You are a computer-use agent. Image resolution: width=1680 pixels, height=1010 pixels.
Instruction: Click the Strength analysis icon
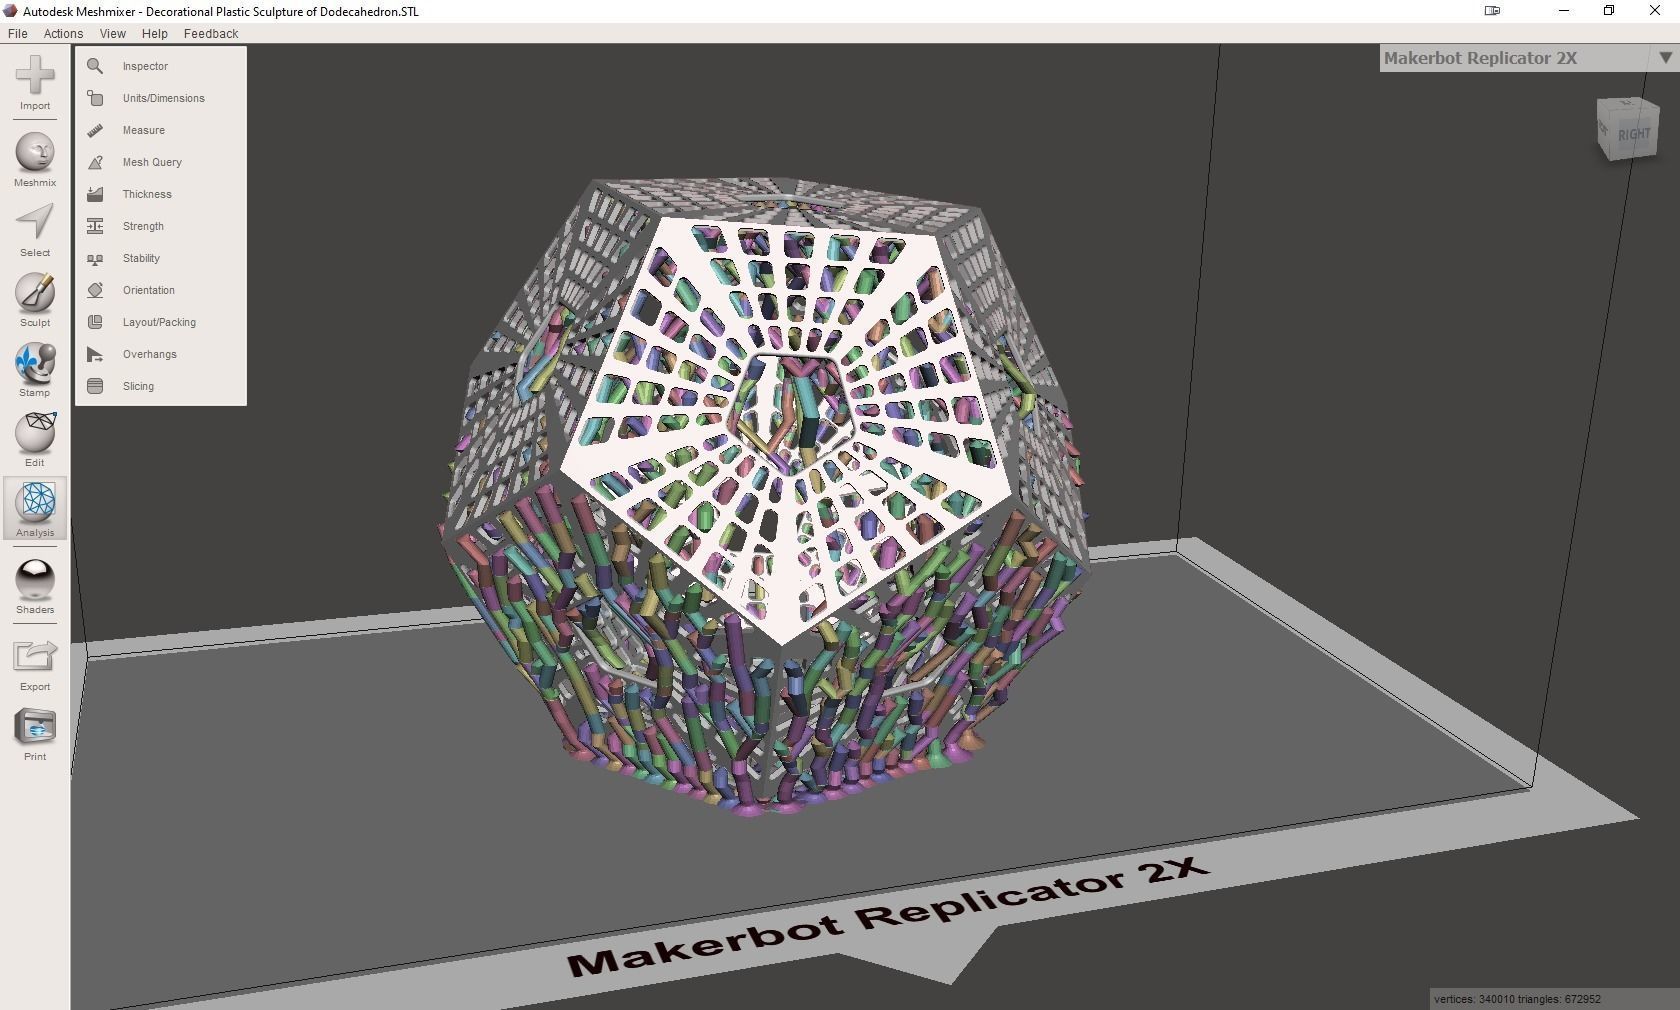95,226
